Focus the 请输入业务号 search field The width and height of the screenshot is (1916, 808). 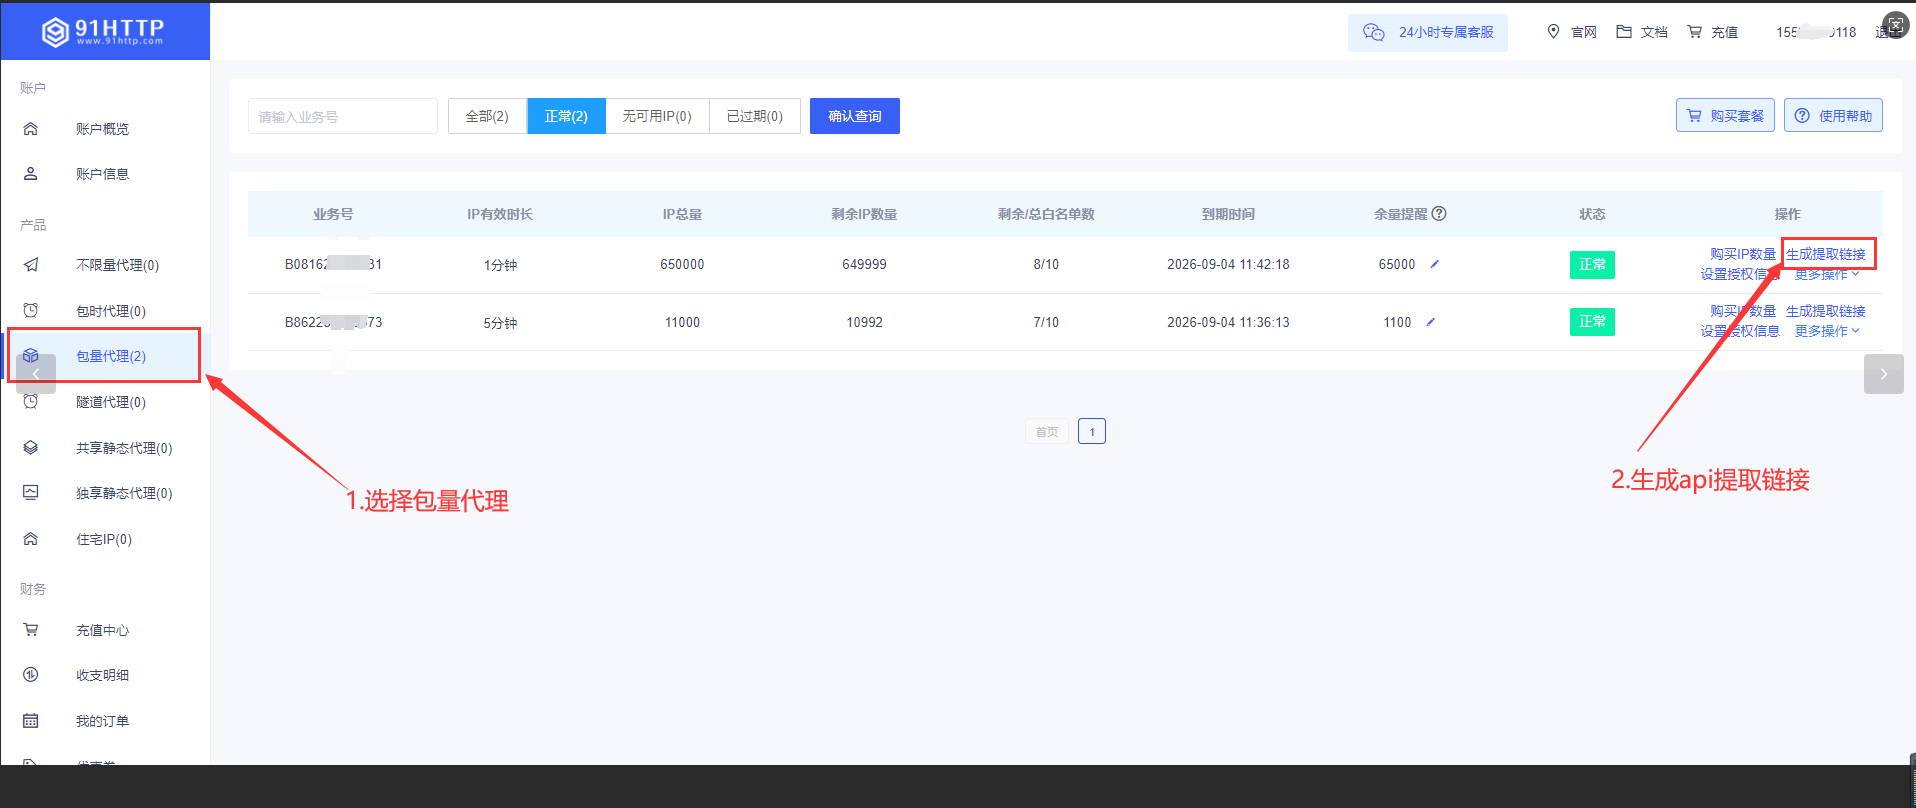(342, 116)
